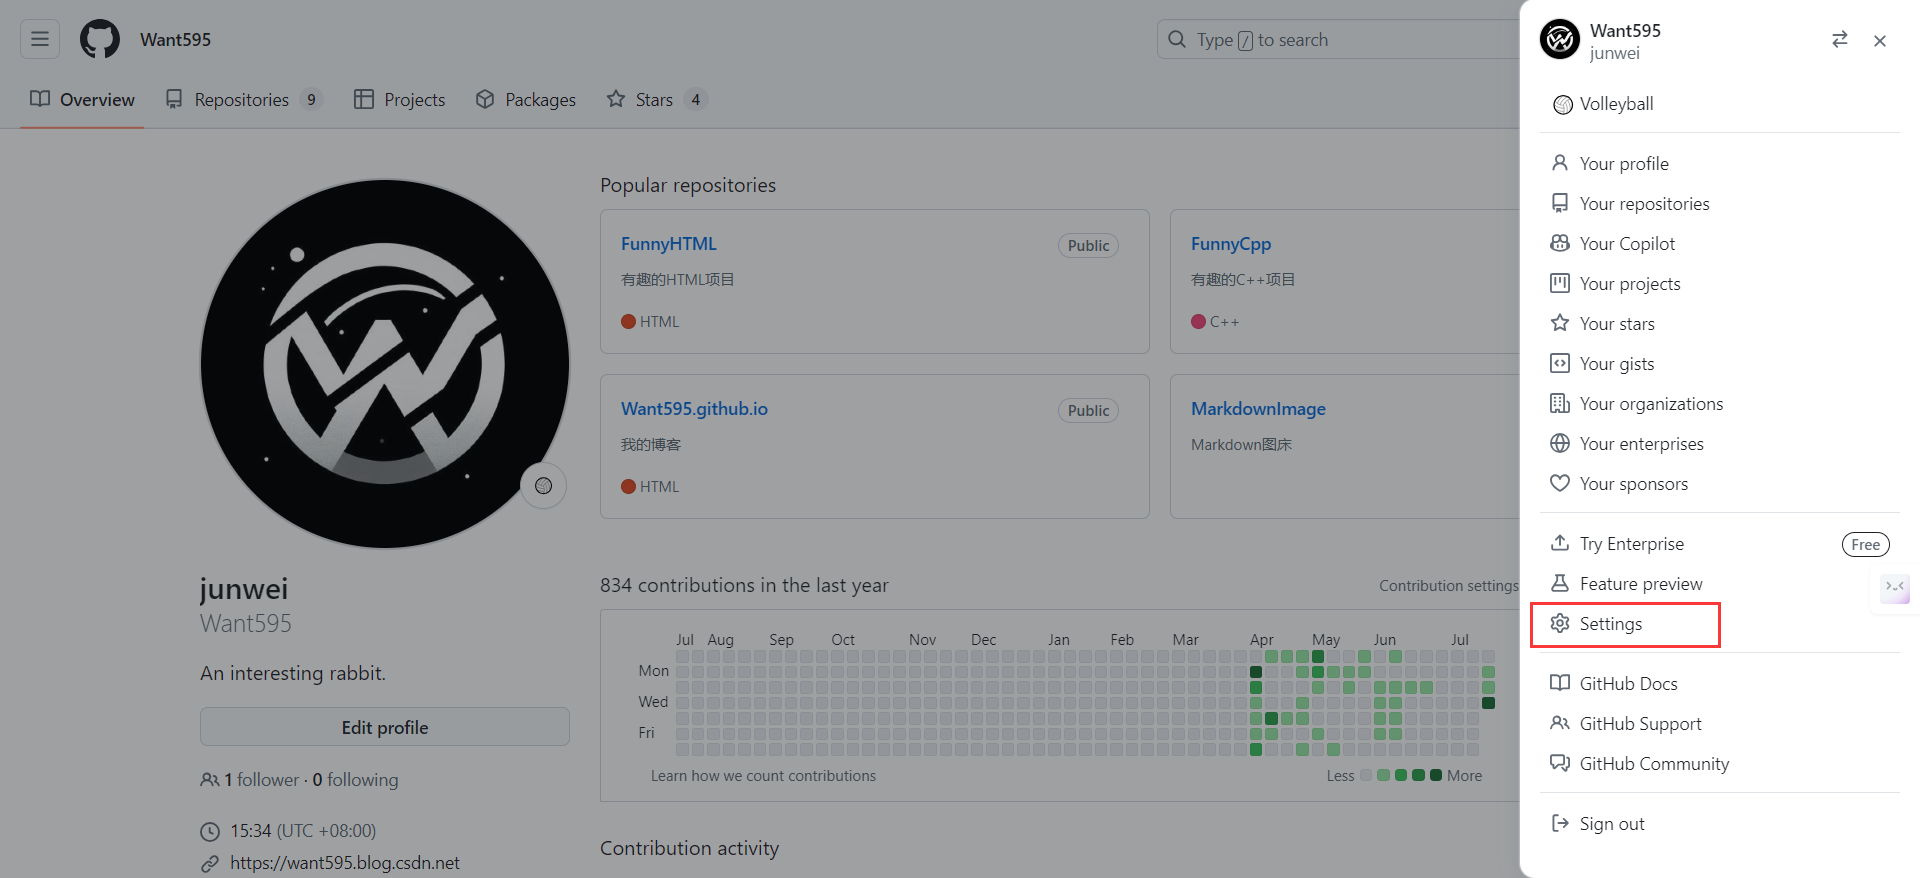Open the FunnyCpp repository
The height and width of the screenshot is (878, 1920).
1231,243
